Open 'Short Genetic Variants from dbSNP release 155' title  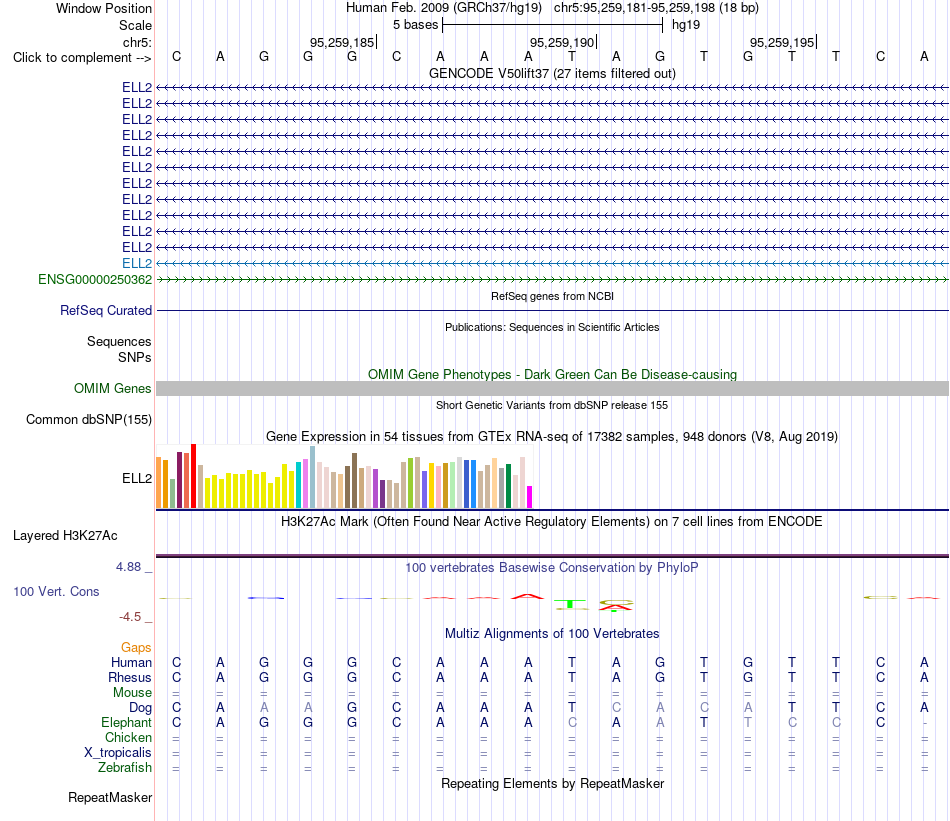552,405
